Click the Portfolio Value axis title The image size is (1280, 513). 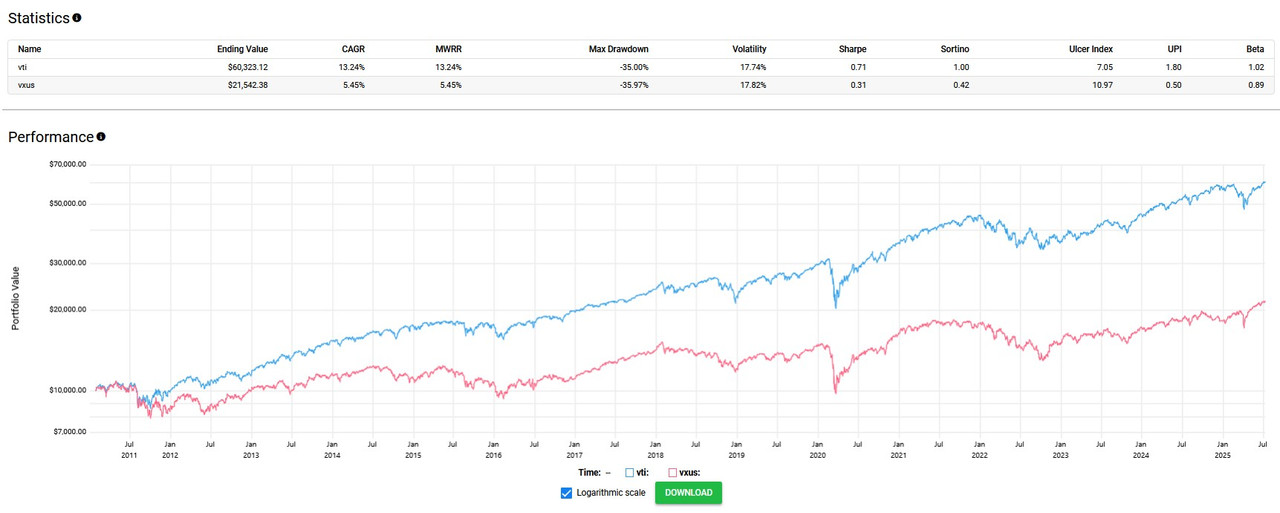(x=15, y=299)
